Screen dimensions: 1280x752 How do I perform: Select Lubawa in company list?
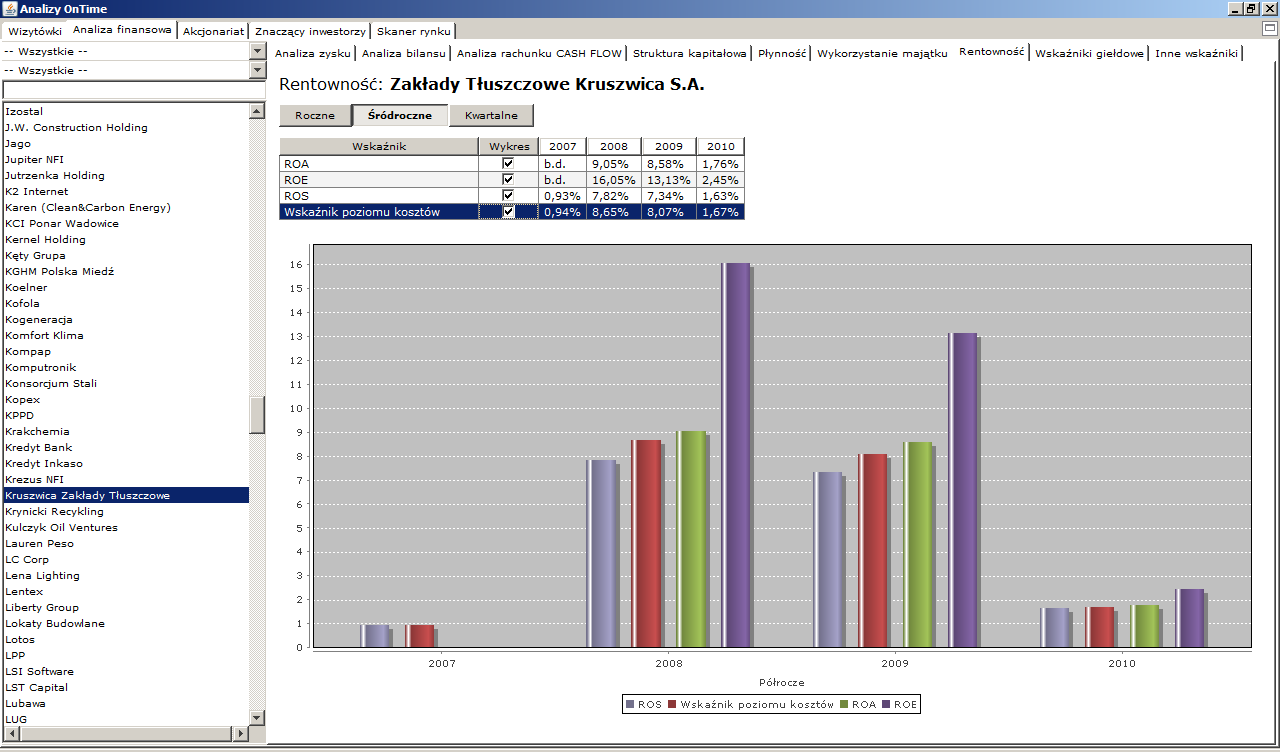tap(125, 703)
